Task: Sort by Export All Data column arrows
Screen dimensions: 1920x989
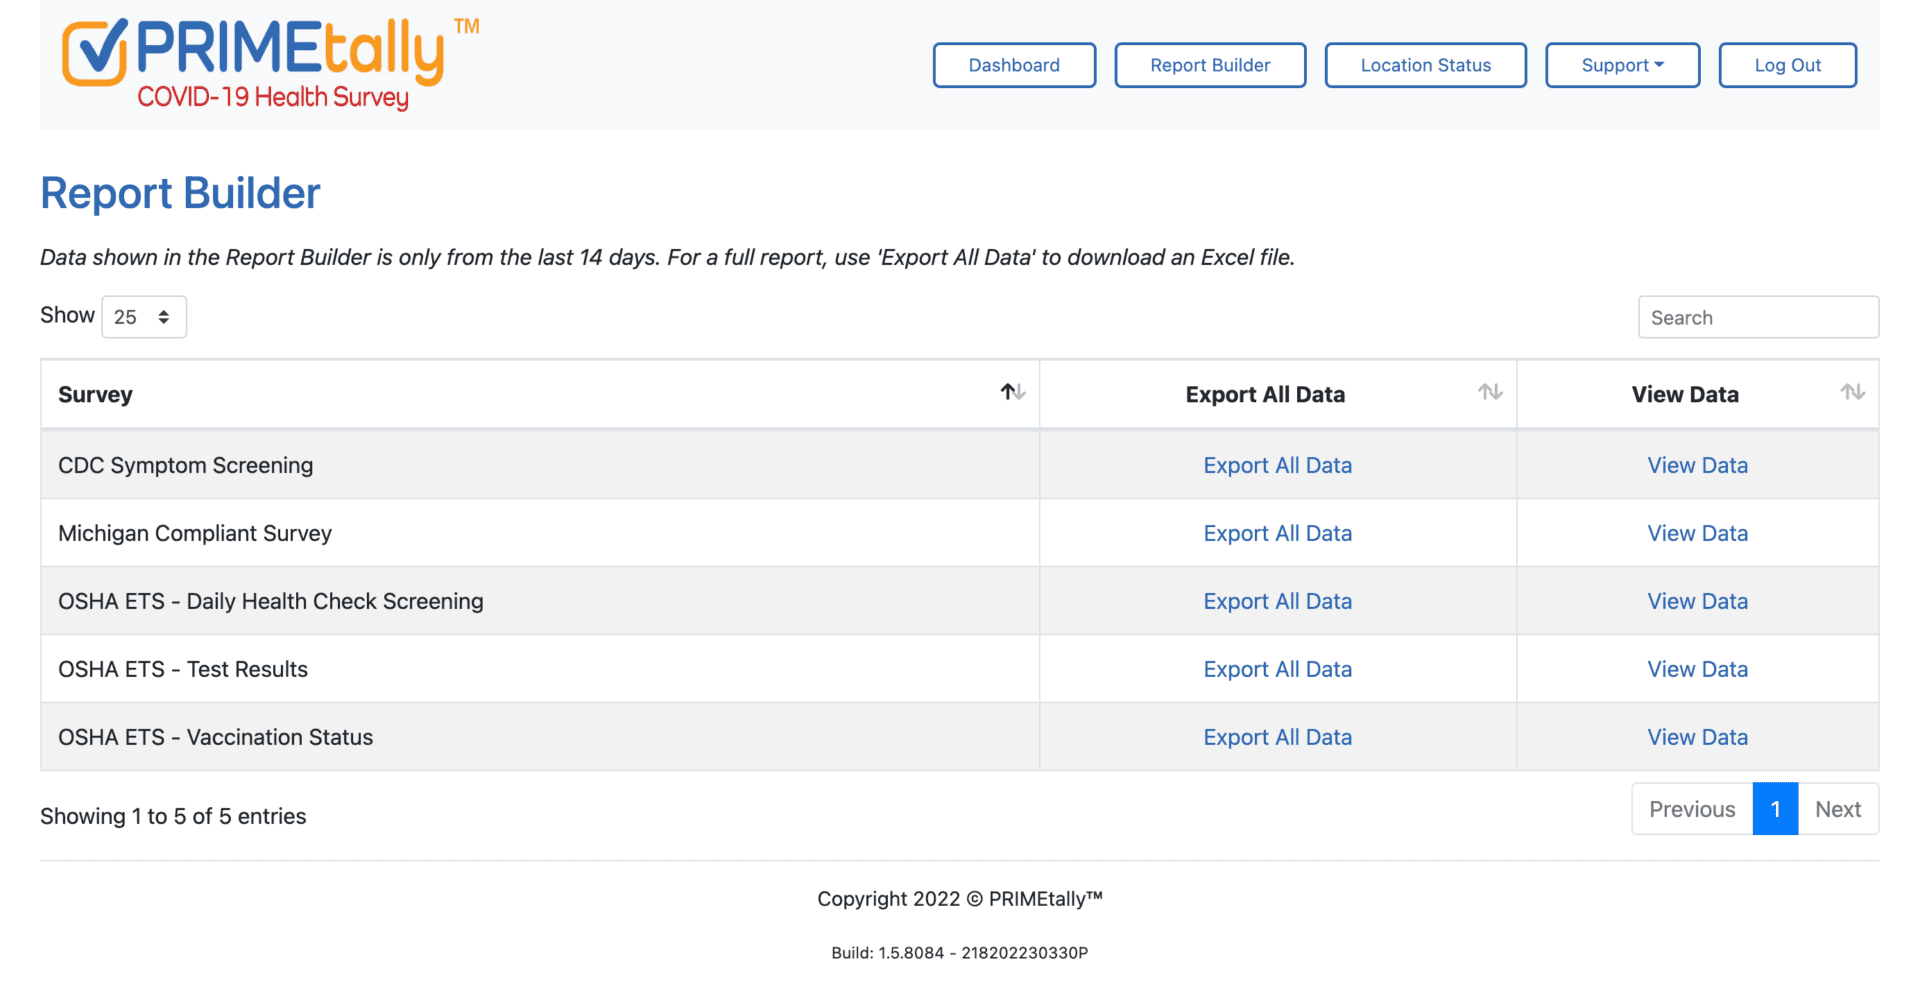Action: point(1490,392)
